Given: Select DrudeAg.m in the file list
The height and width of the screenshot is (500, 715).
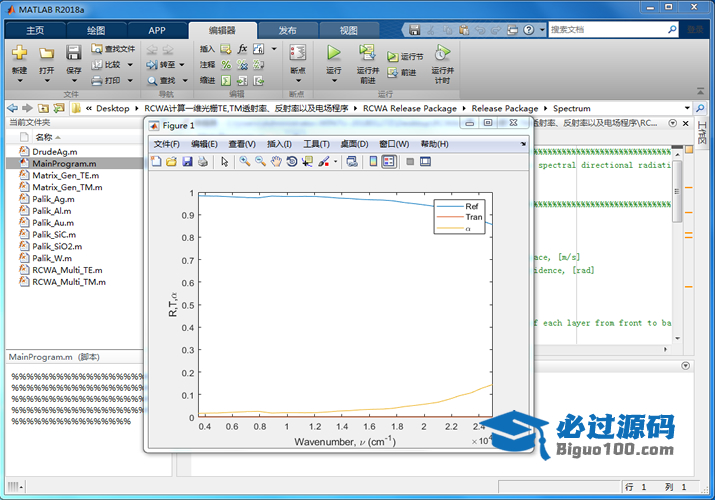Looking at the screenshot, I should [54, 152].
